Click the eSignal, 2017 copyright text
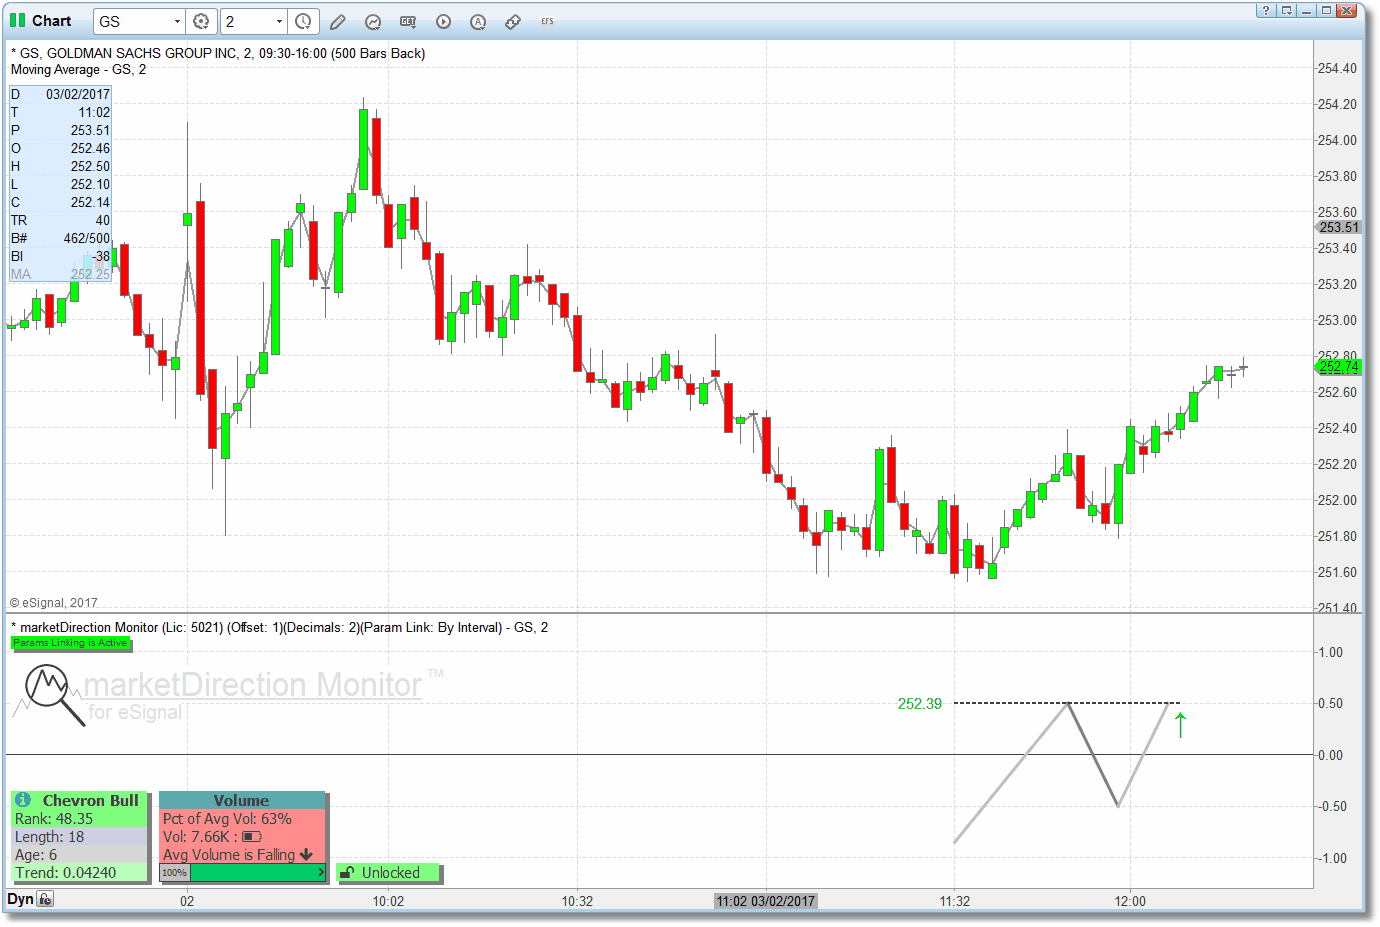 pyautogui.click(x=54, y=602)
